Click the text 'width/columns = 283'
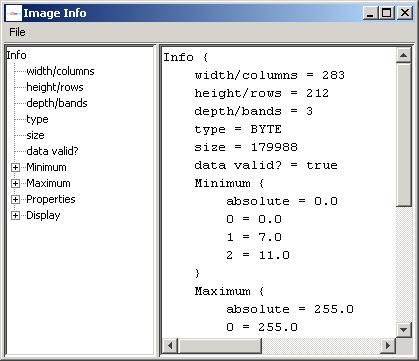This screenshot has width=419, height=361. (270, 75)
